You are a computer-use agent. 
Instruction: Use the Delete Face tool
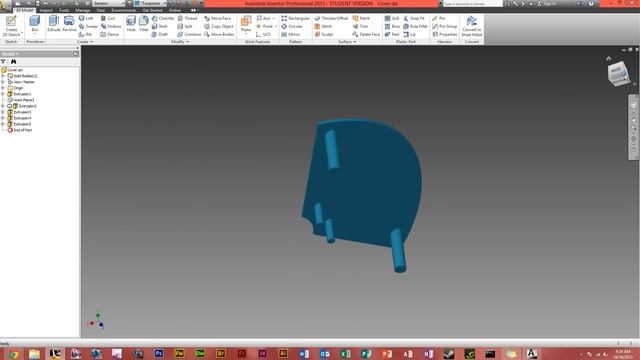click(366, 34)
